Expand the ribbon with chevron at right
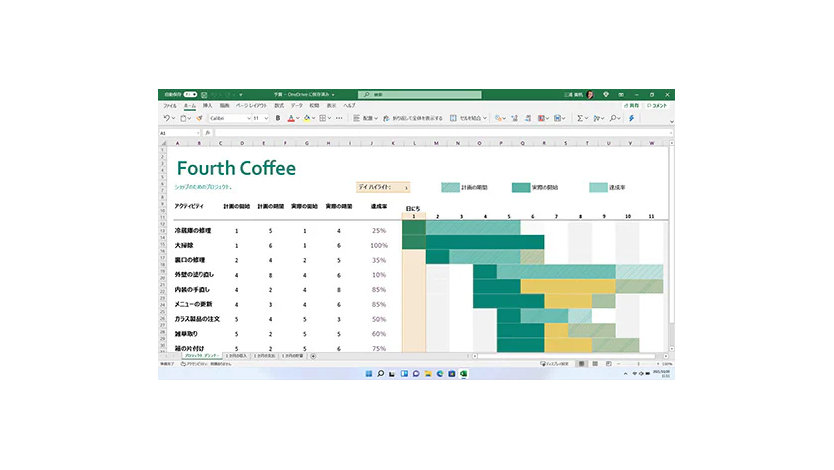 (x=671, y=122)
